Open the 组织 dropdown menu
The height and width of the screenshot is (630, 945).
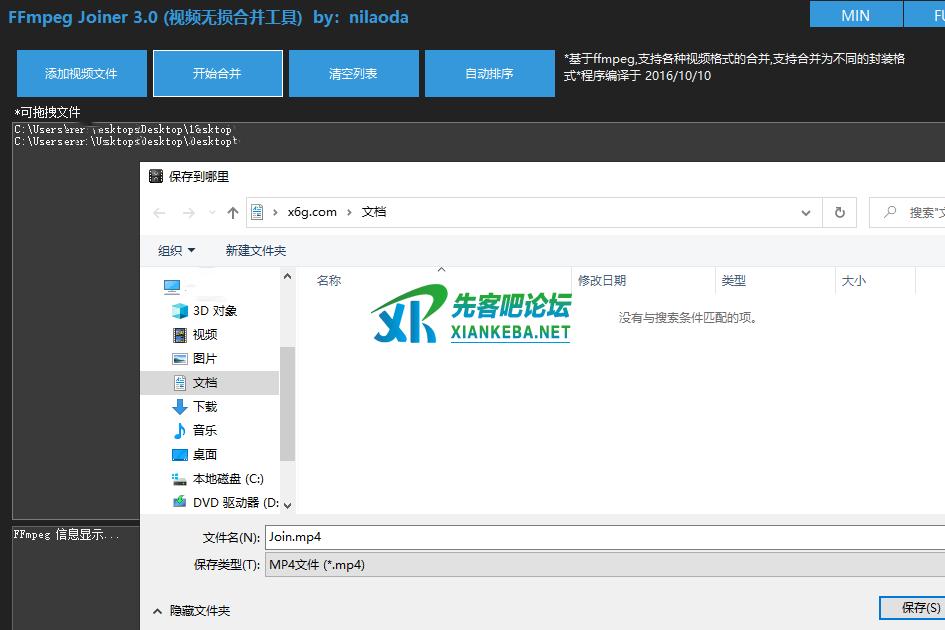[x=177, y=251]
